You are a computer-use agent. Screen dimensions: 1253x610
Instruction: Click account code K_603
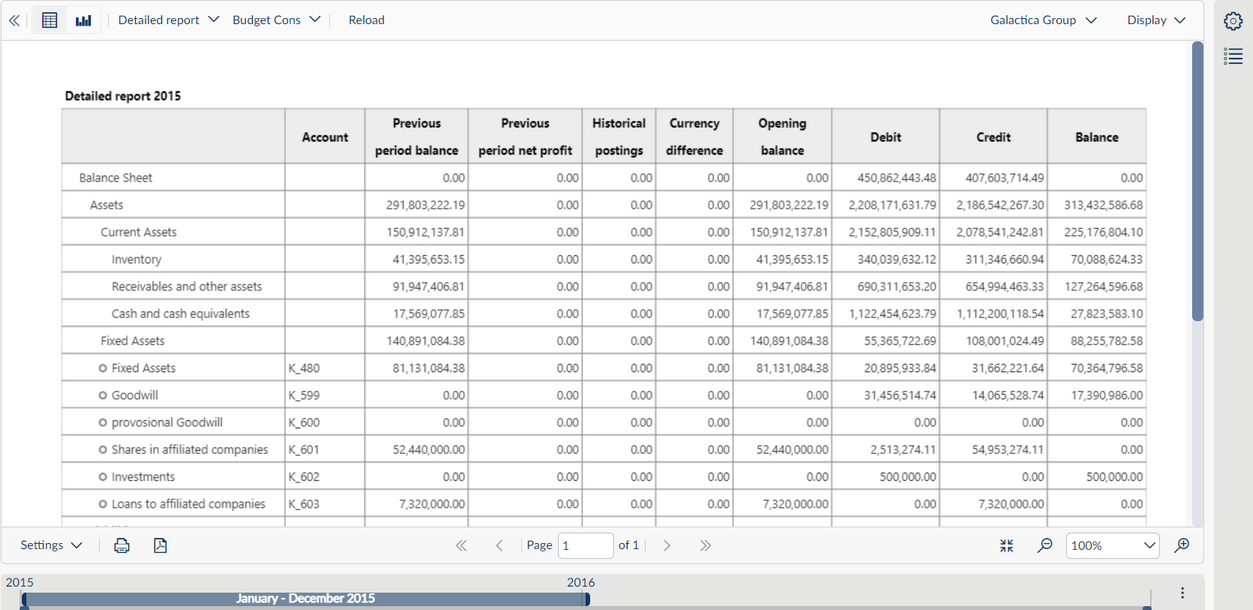click(x=304, y=504)
